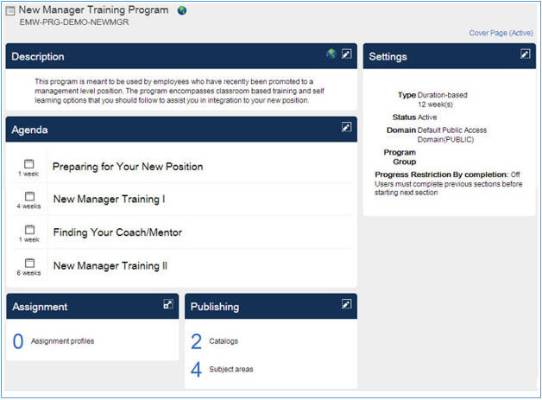The image size is (542, 400).
Task: Click the globe translate icon in Description header
Action: (x=331, y=54)
